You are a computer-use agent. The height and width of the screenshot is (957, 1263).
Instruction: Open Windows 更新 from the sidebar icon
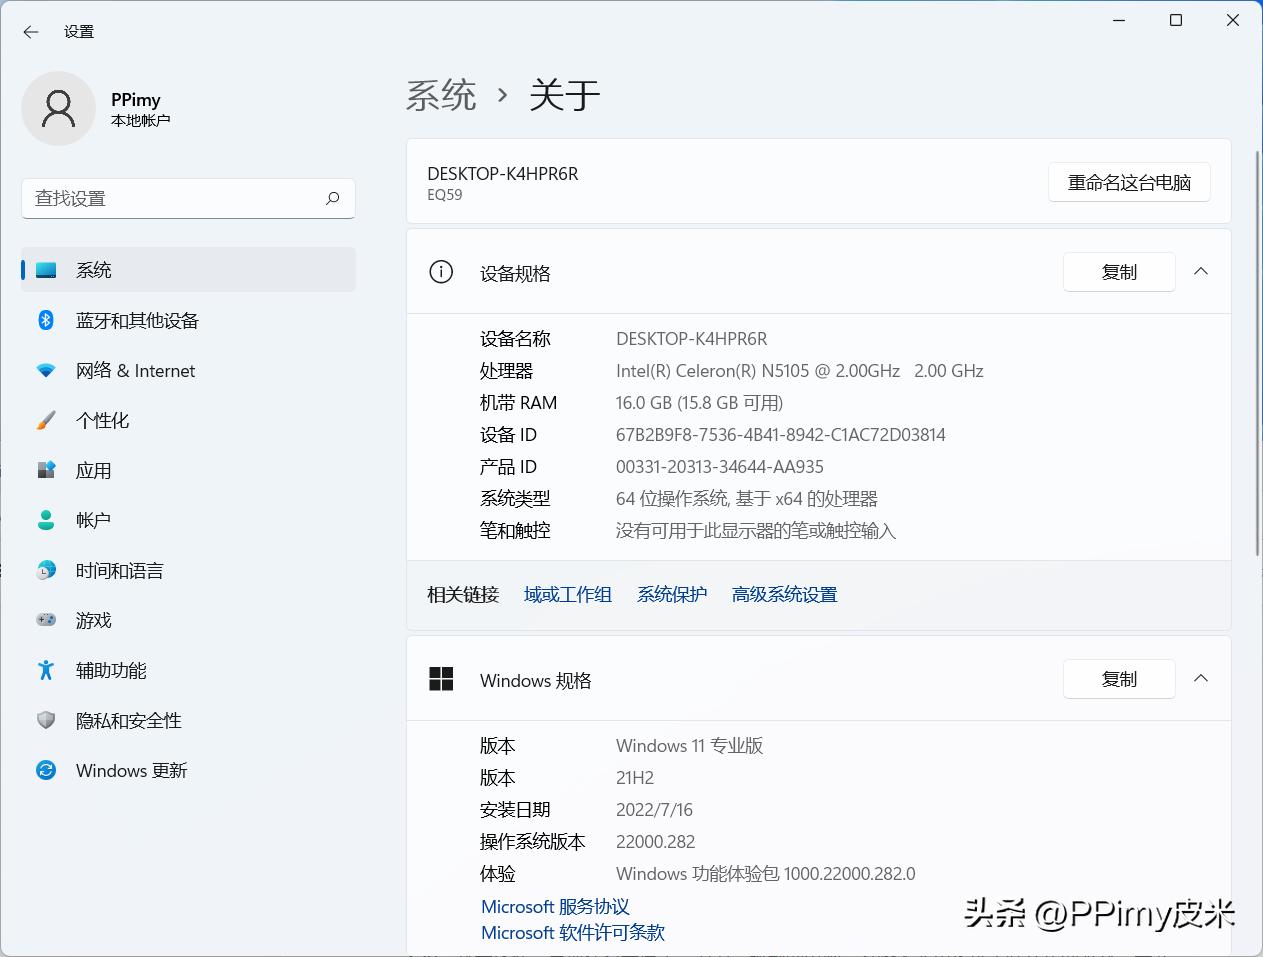click(46, 770)
